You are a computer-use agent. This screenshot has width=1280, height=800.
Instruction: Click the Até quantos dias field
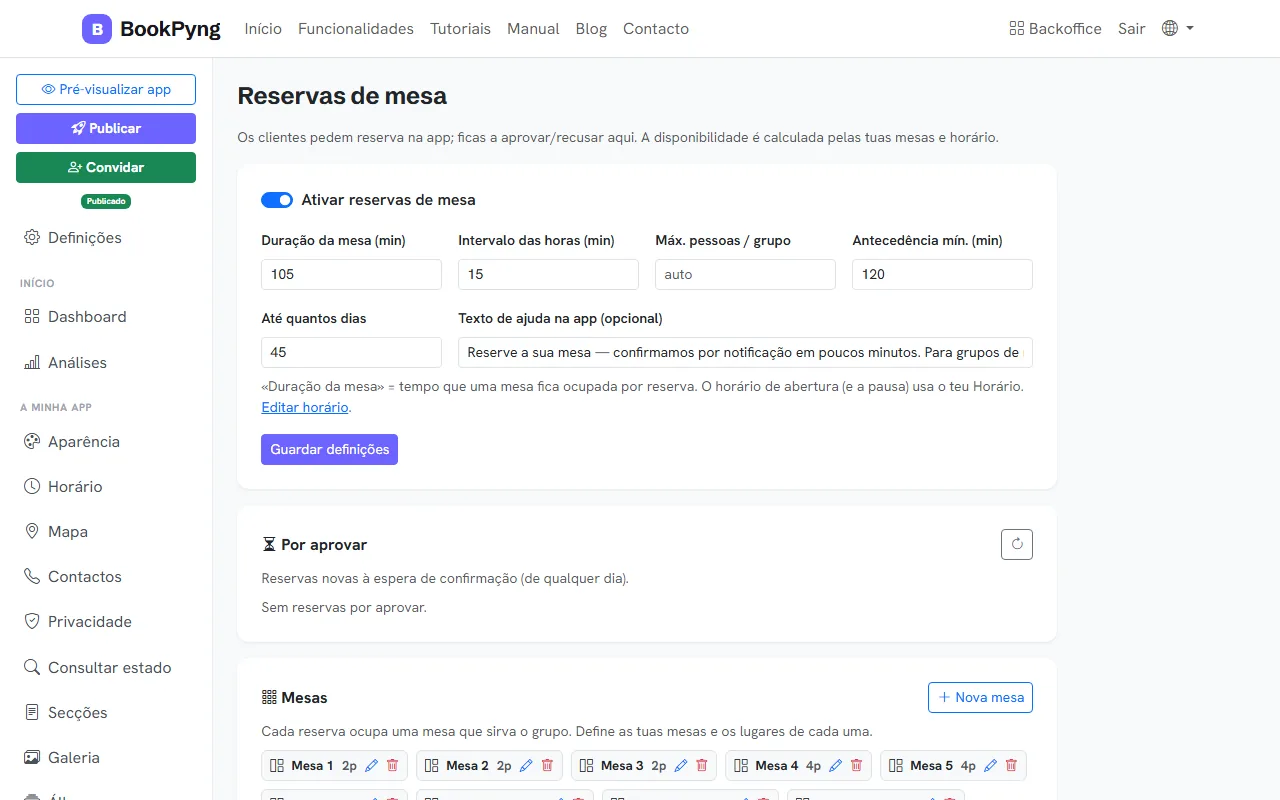pyautogui.click(x=351, y=352)
